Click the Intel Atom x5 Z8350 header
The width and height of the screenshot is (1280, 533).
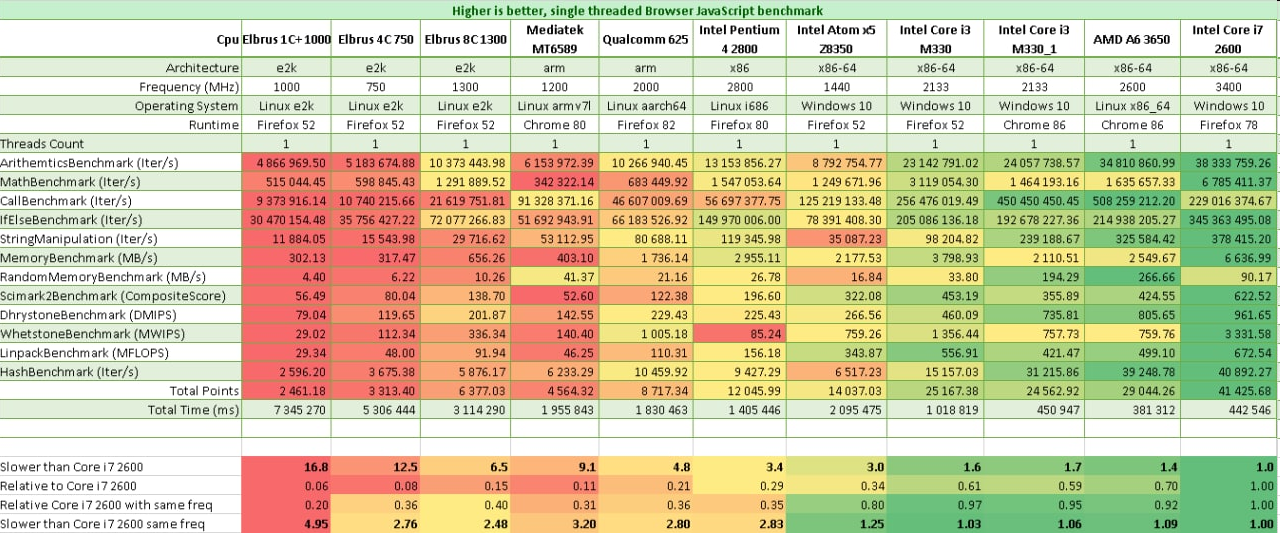[x=836, y=39]
